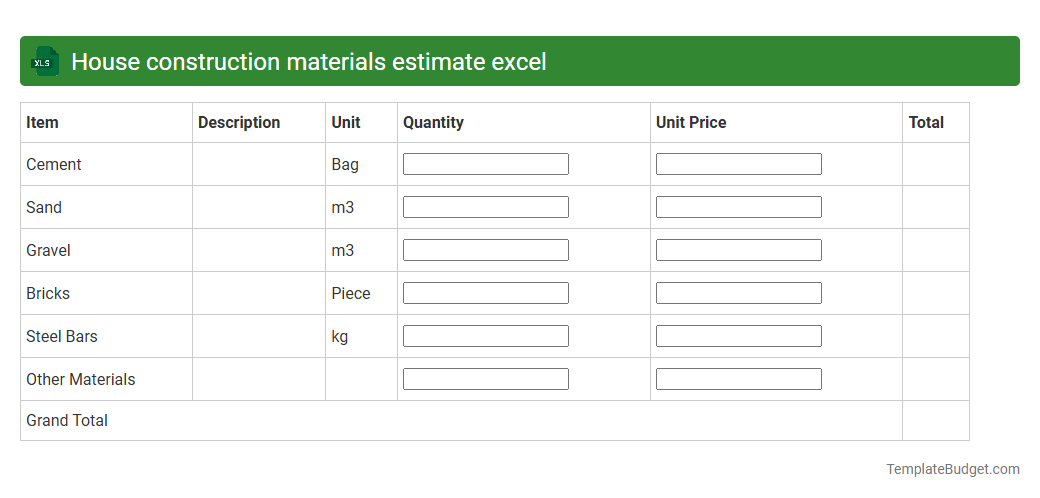
Task: Click the Grand Total row label
Action: tap(67, 421)
